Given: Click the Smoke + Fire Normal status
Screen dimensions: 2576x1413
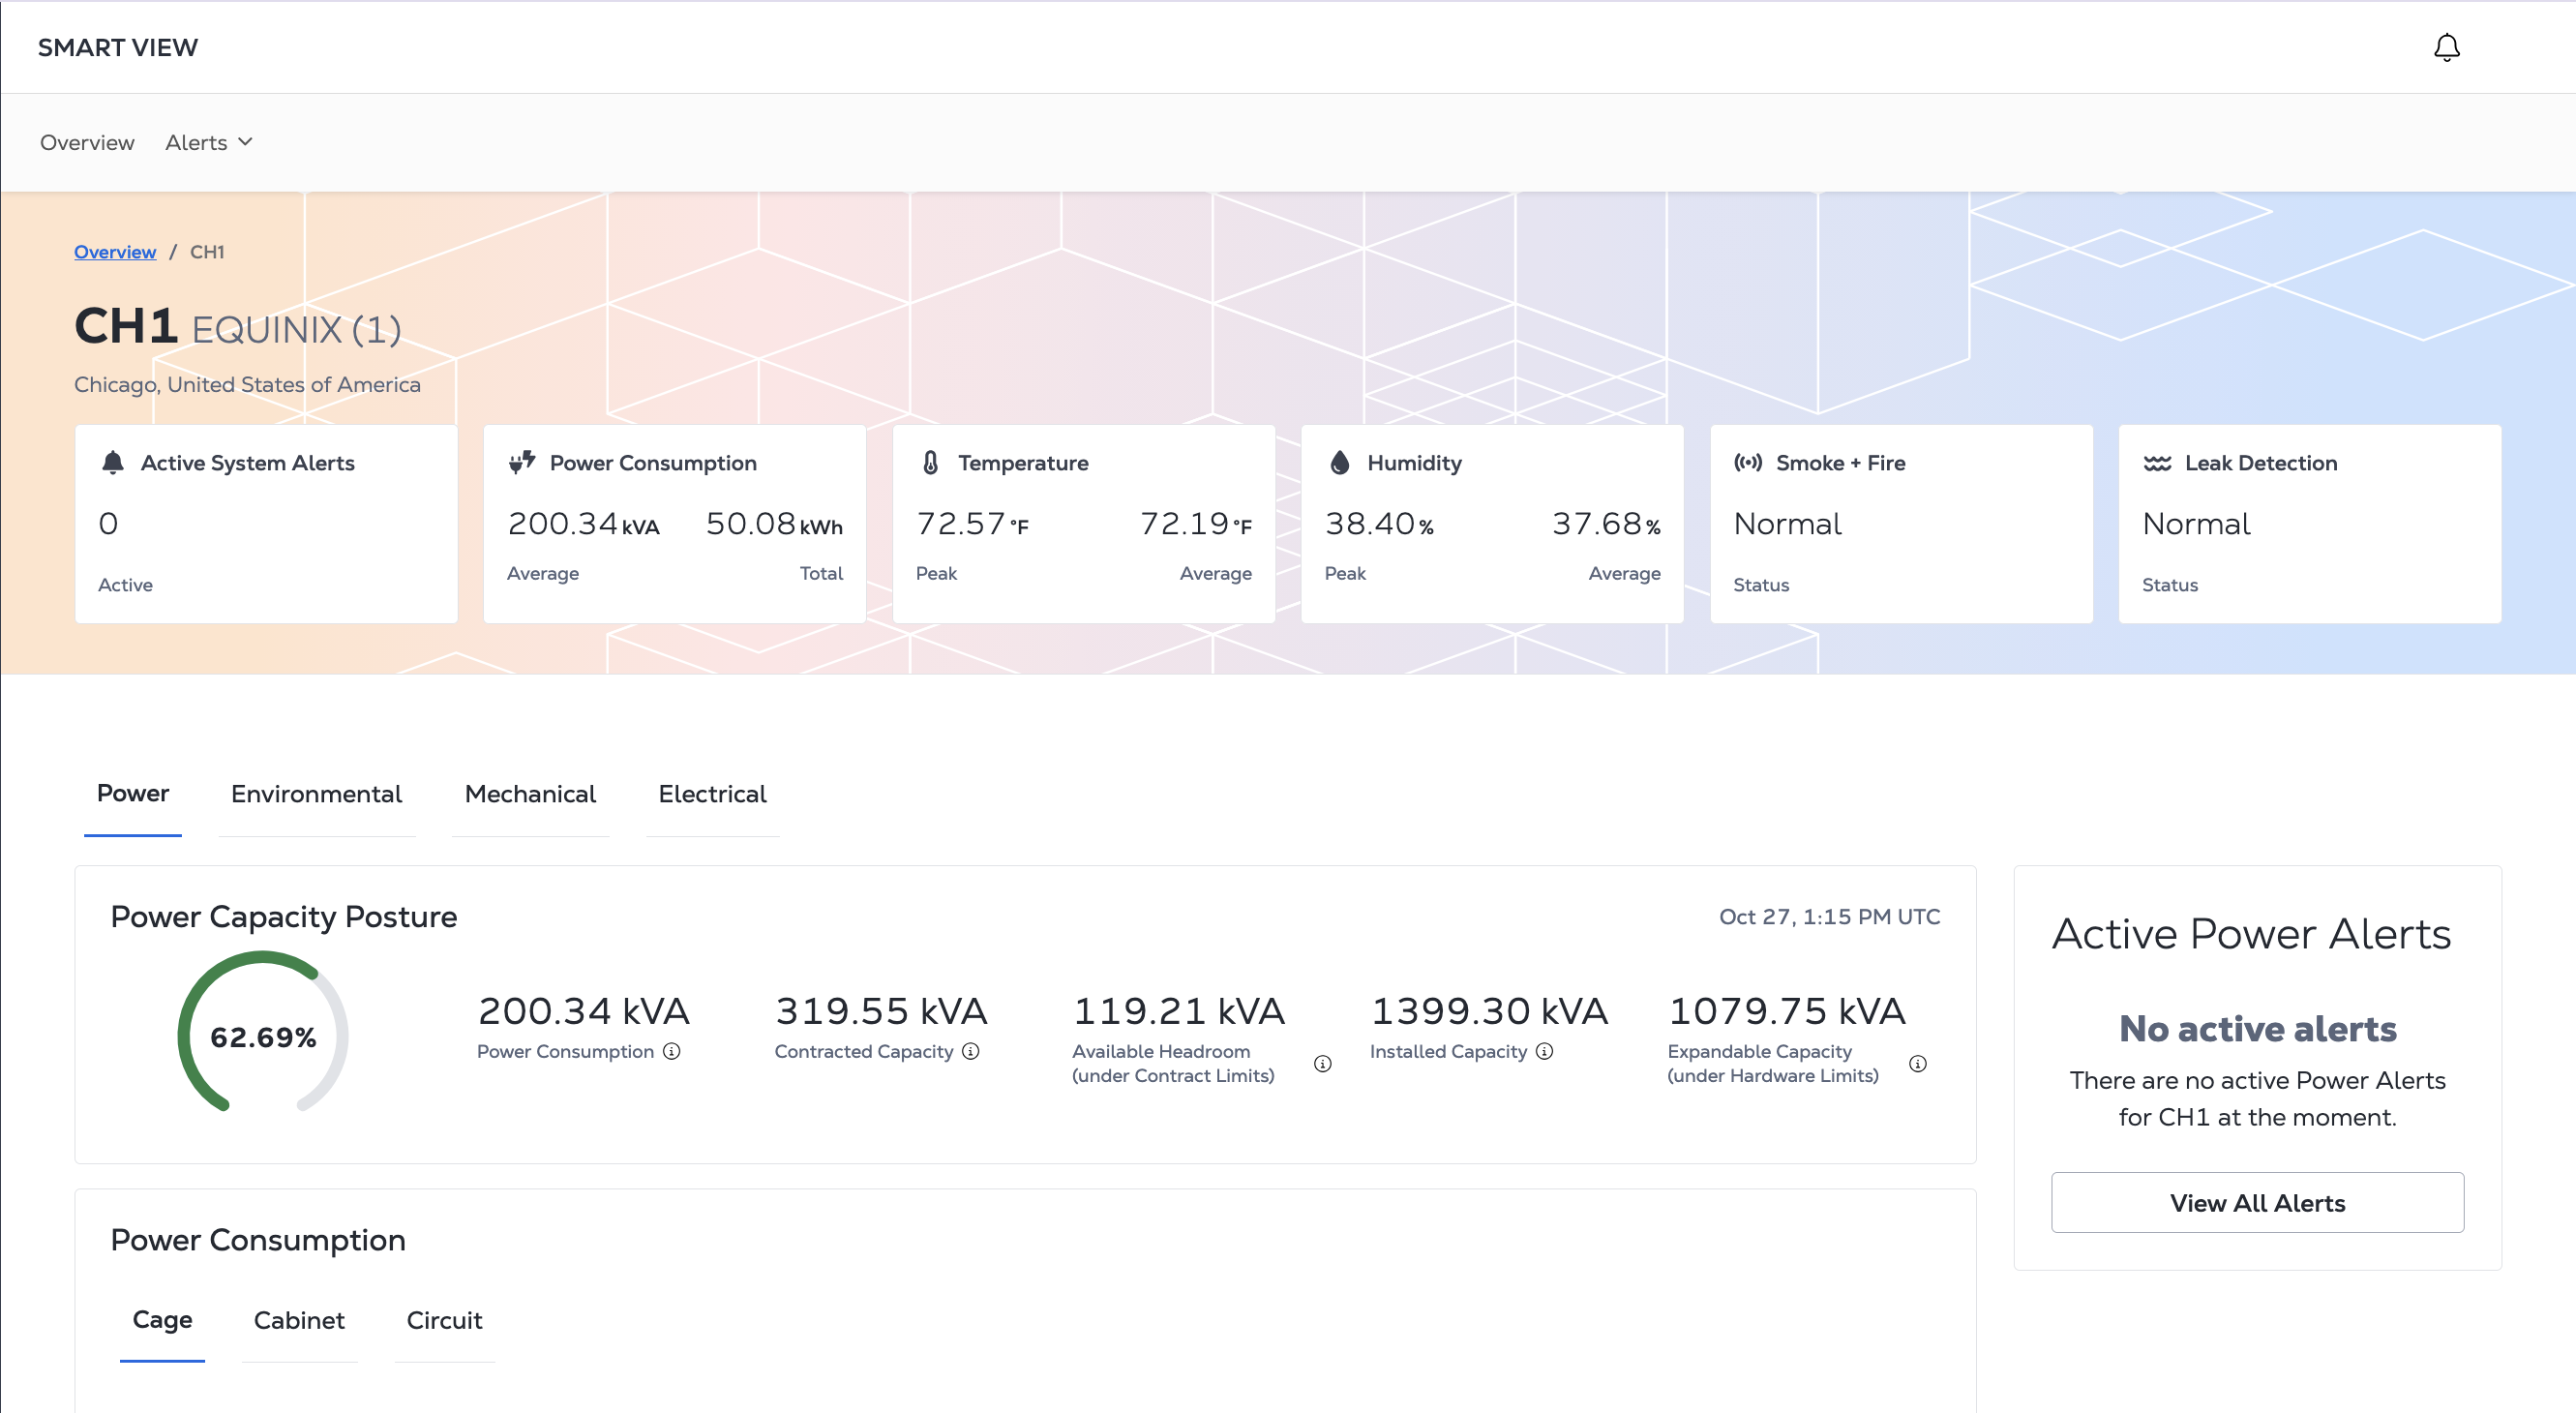Looking at the screenshot, I should tap(1787, 523).
